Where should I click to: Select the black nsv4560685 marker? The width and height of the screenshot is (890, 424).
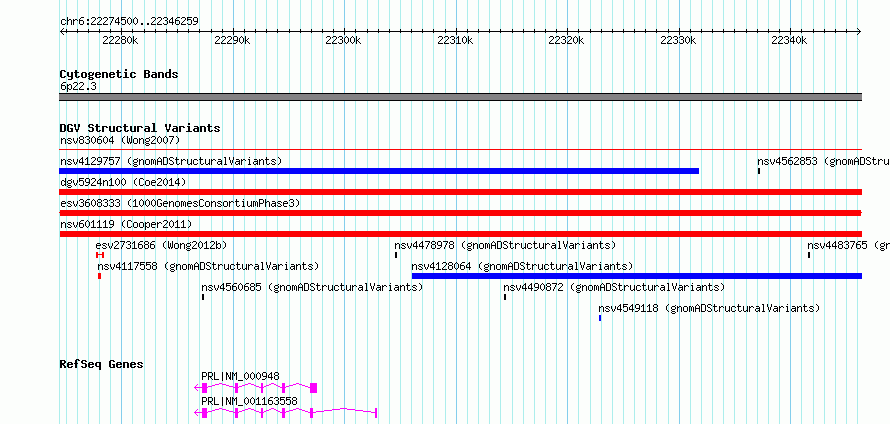203,297
